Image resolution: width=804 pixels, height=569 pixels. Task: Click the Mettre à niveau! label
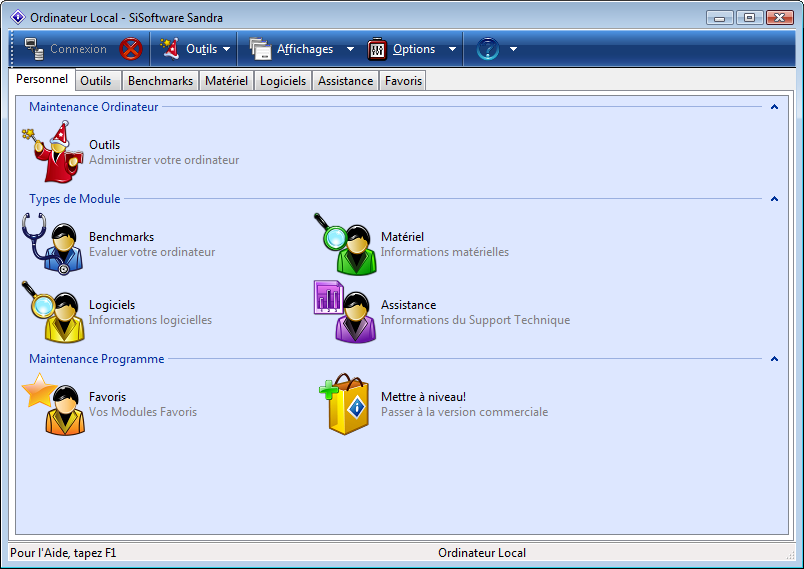424,397
